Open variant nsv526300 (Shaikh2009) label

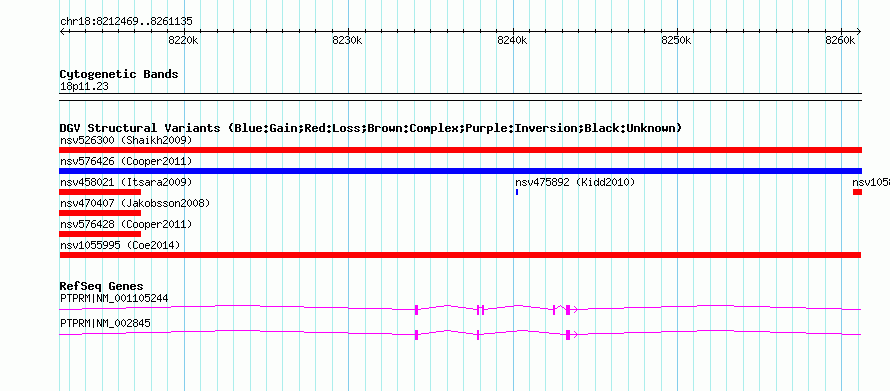126,140
